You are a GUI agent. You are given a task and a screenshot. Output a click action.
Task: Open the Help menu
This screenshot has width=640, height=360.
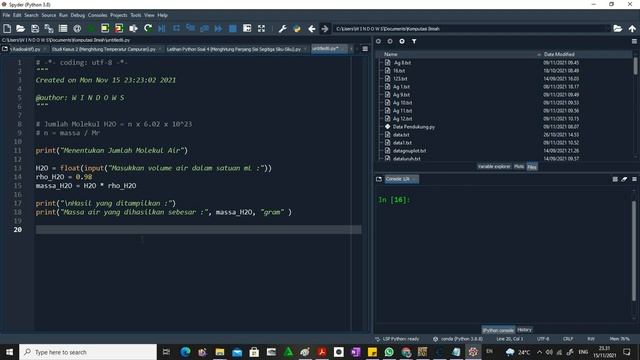[x=162, y=15]
